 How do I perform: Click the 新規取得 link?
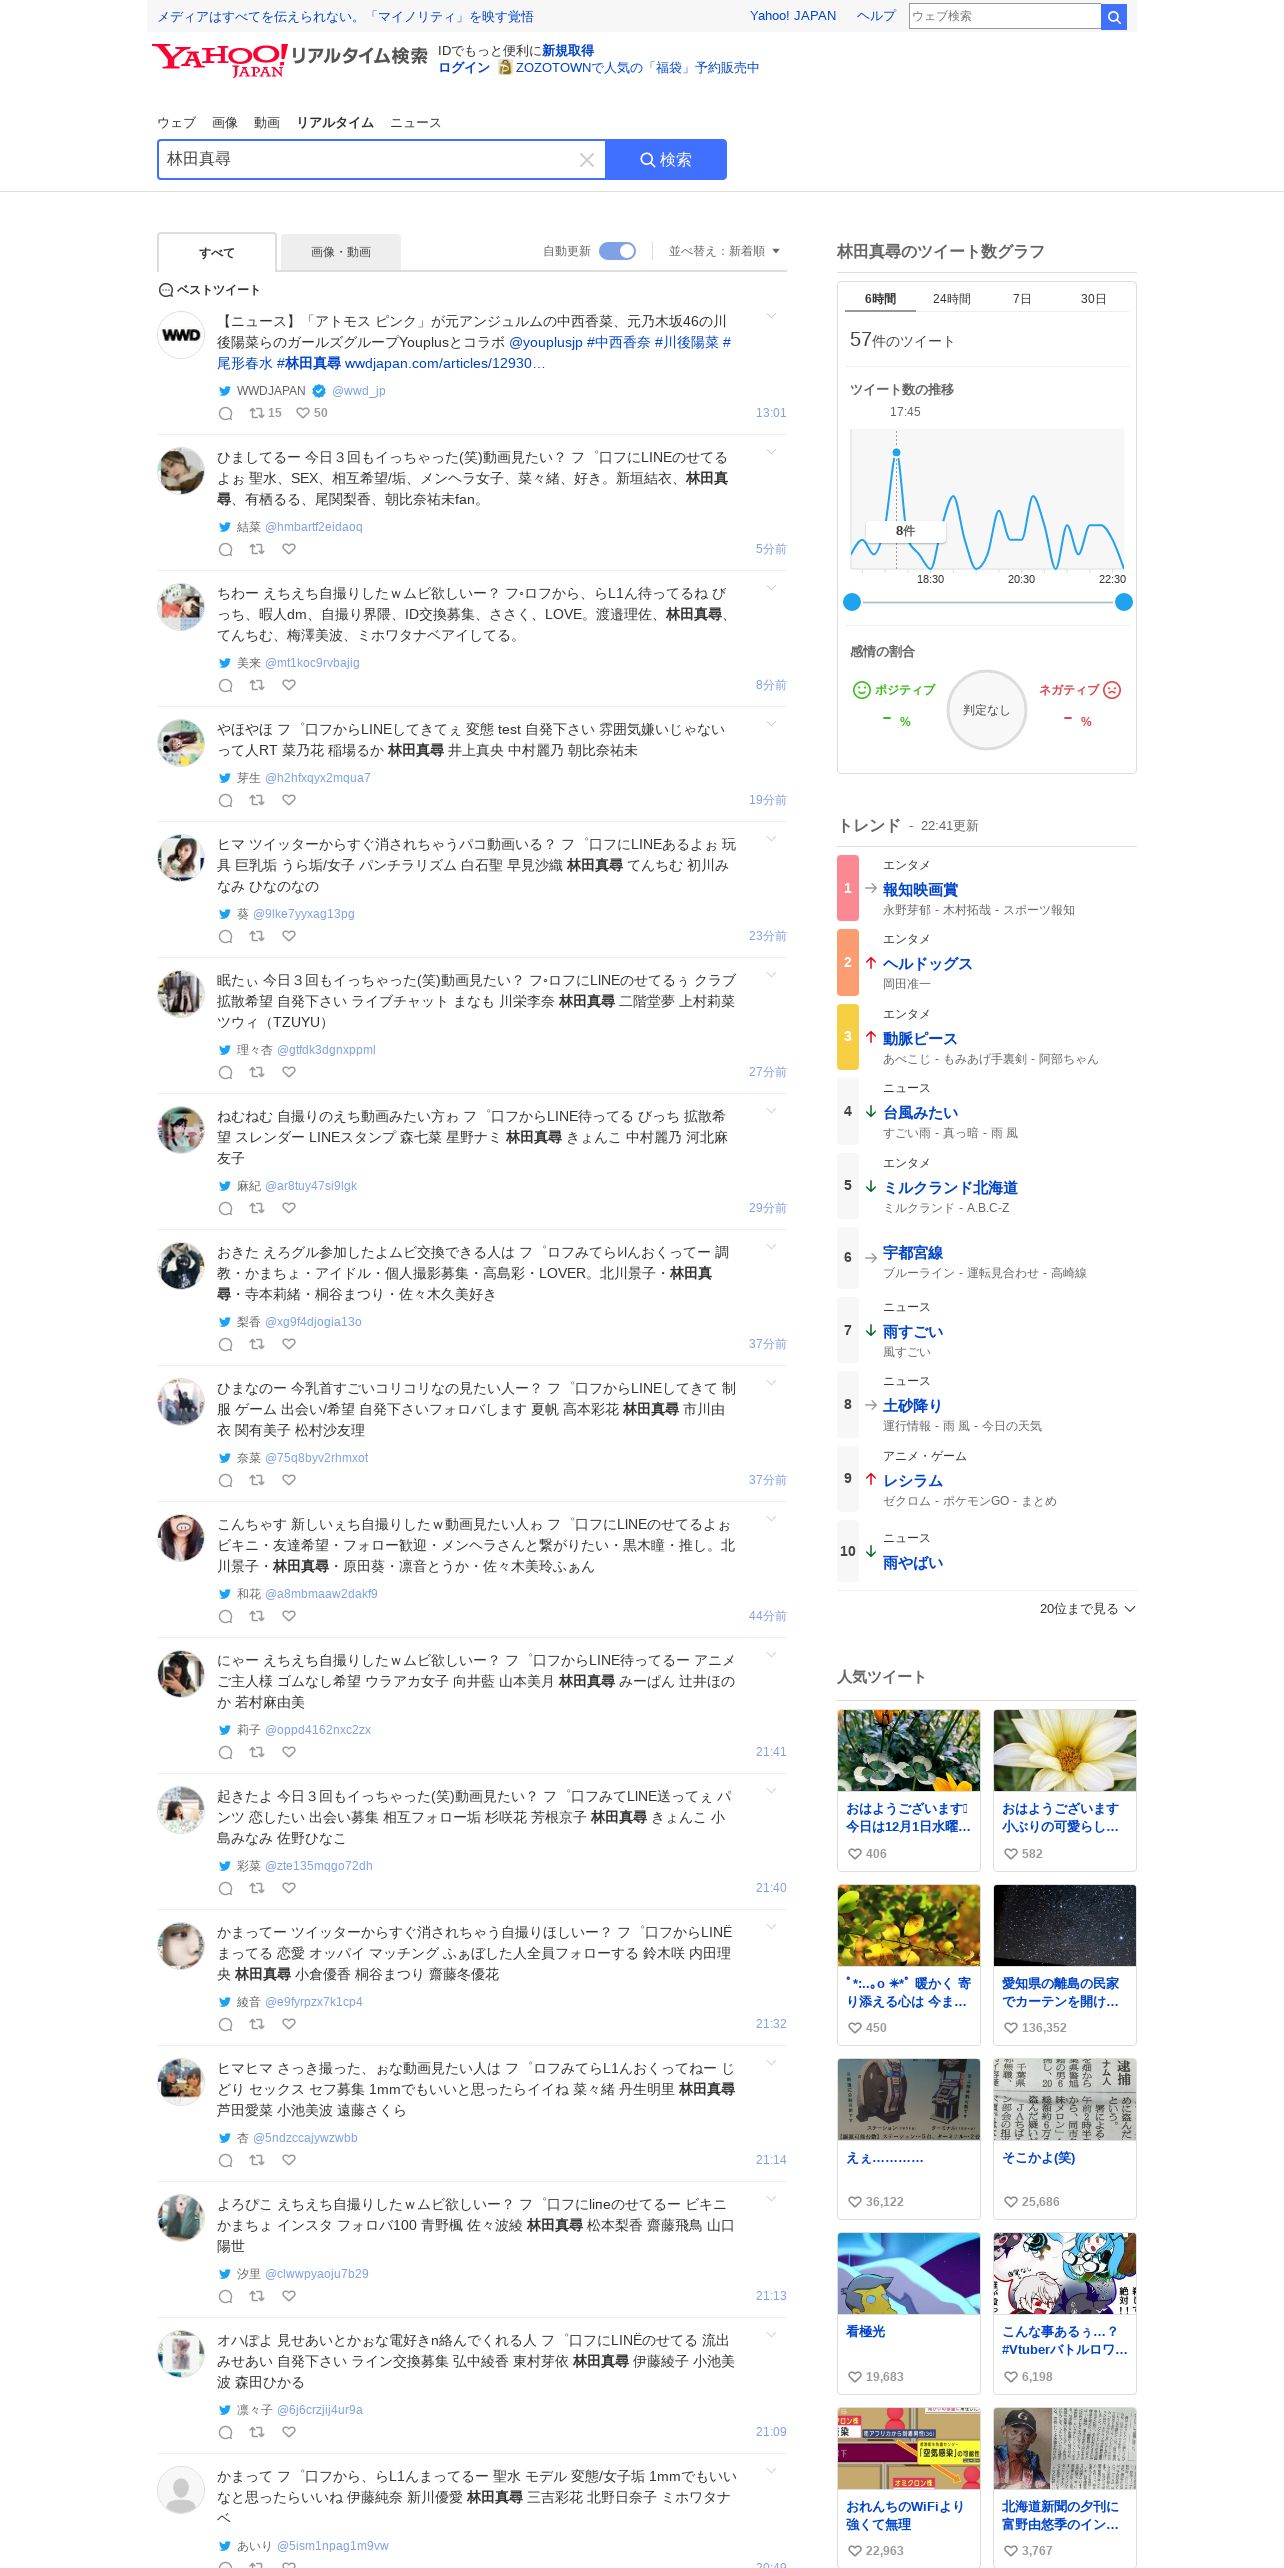point(568,51)
